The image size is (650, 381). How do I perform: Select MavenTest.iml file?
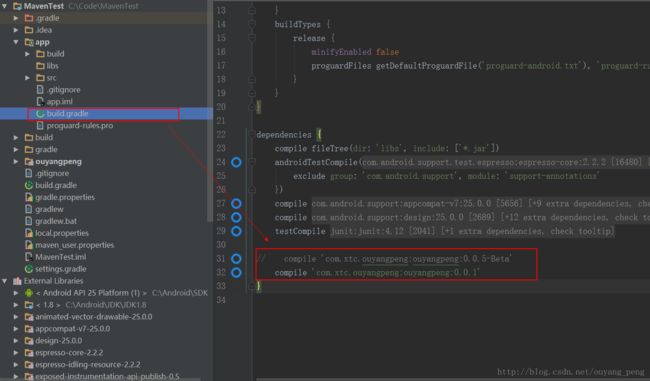(61, 257)
